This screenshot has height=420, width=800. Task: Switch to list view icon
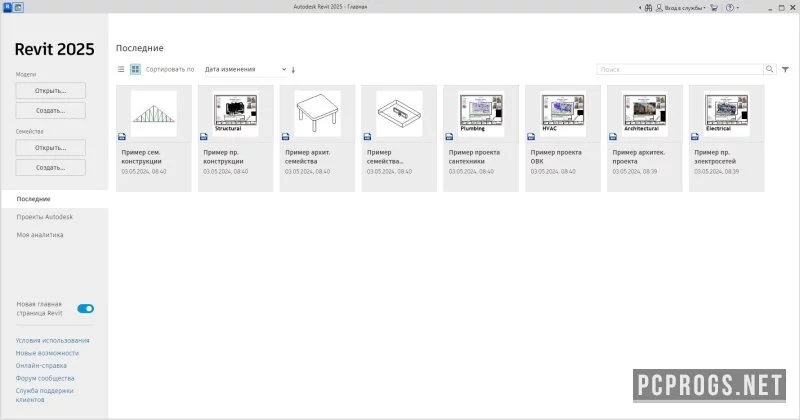[x=121, y=69]
